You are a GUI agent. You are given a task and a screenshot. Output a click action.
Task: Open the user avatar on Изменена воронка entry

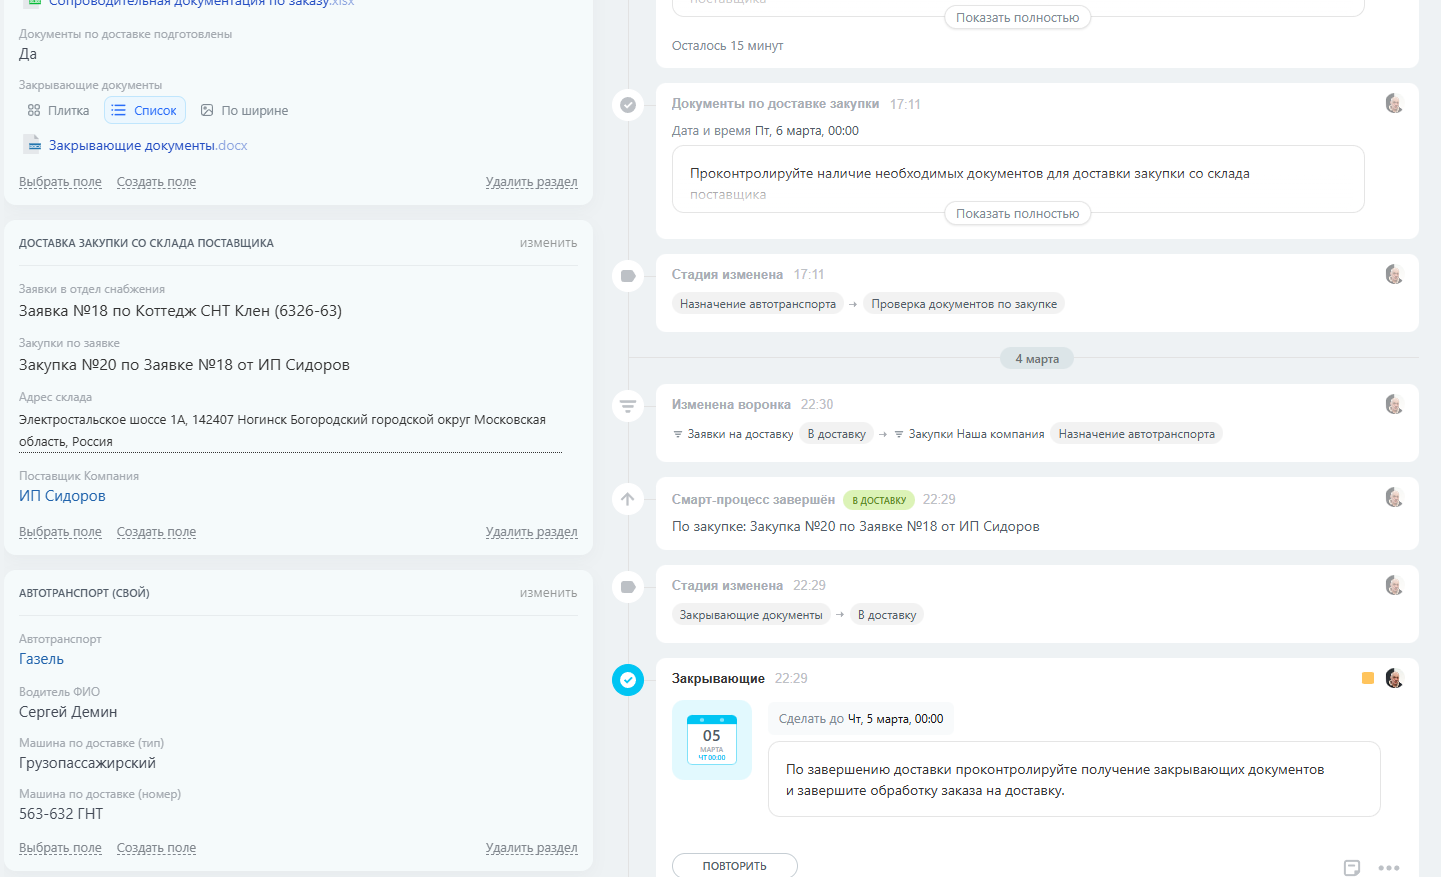[x=1395, y=404]
